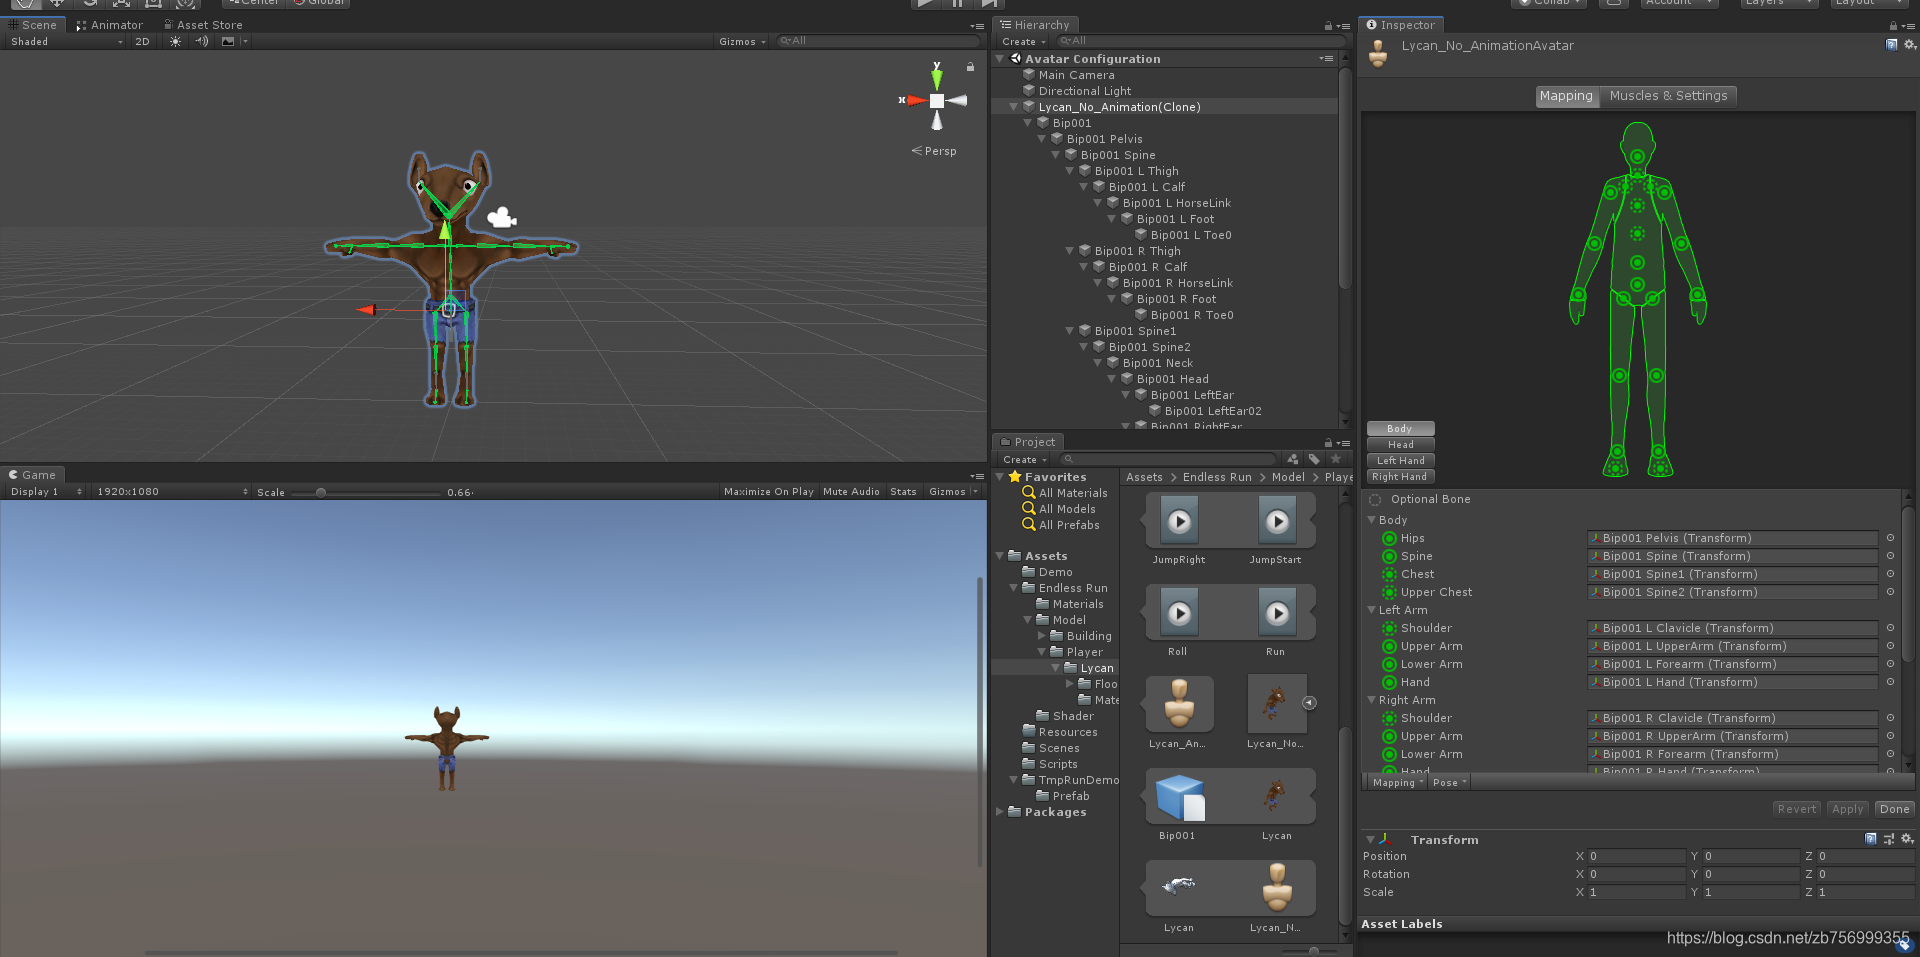Click the Right Hand mapping button

[x=1400, y=477]
